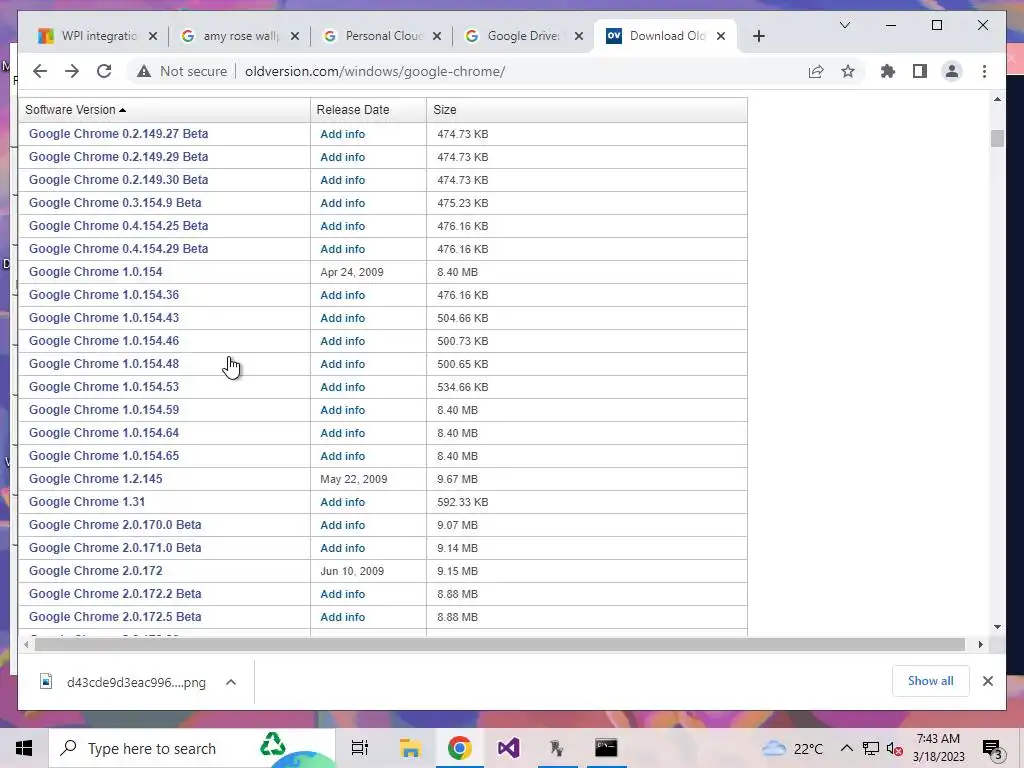Open the Extensions puzzle icon
The width and height of the screenshot is (1024, 768).
[888, 71]
